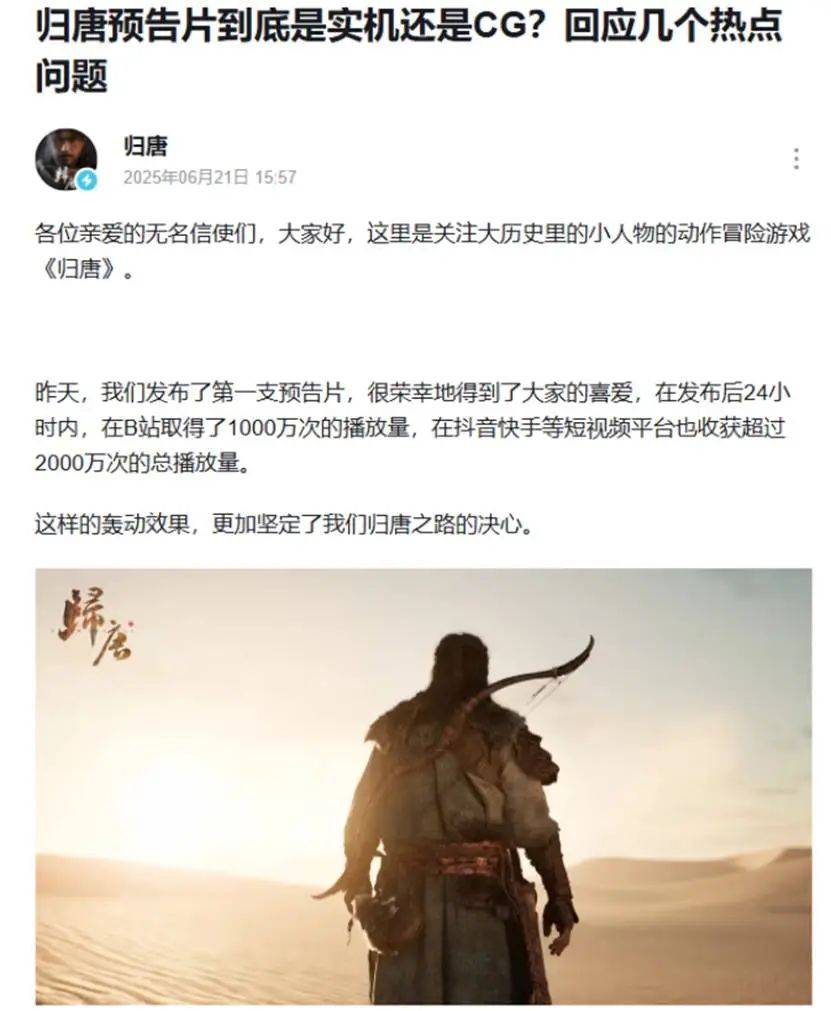This screenshot has height=1011, width=831.
Task: Click the word 问题 in the headline
Action: point(72,75)
